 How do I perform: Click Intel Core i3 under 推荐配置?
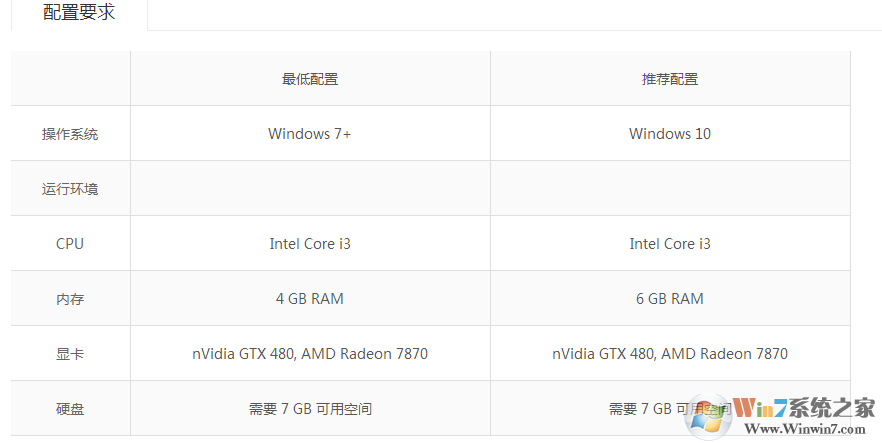click(670, 244)
